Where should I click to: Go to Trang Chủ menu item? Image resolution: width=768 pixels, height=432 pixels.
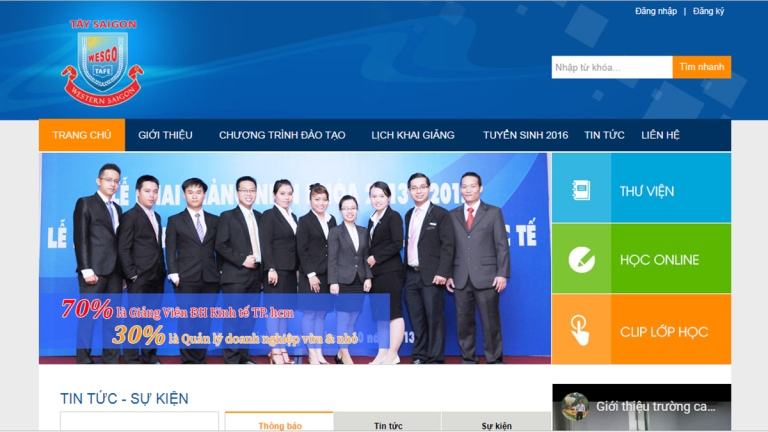82,135
